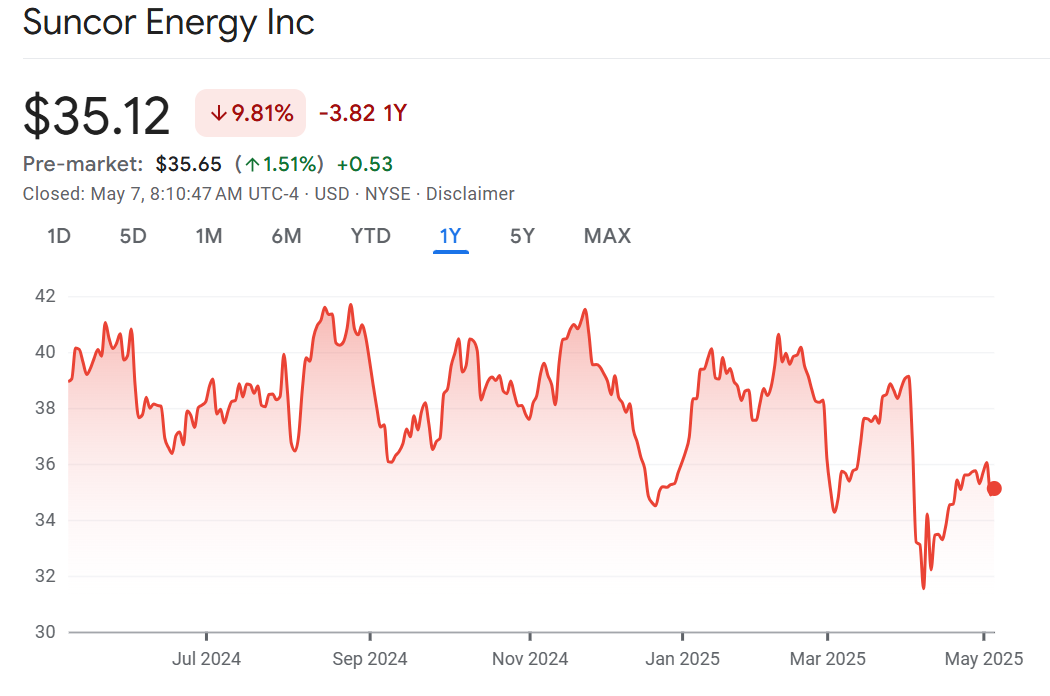The width and height of the screenshot is (1050, 696).
Task: Show the 1M price history tab
Action: (208, 236)
